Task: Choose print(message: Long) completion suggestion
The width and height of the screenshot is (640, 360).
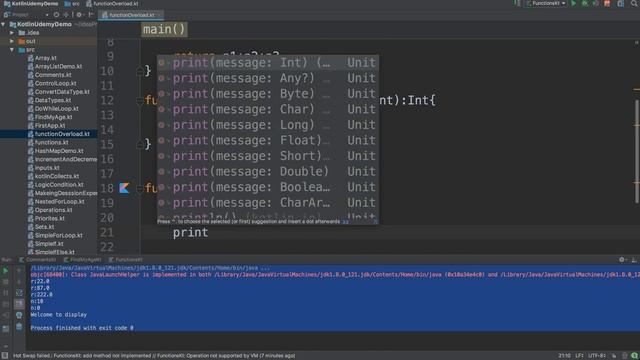Action: (268, 125)
